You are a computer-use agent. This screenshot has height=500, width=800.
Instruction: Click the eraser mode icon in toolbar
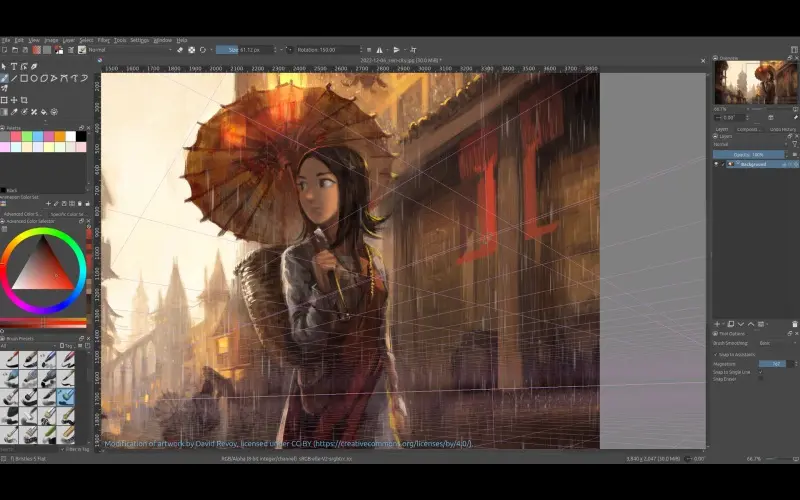point(179,49)
